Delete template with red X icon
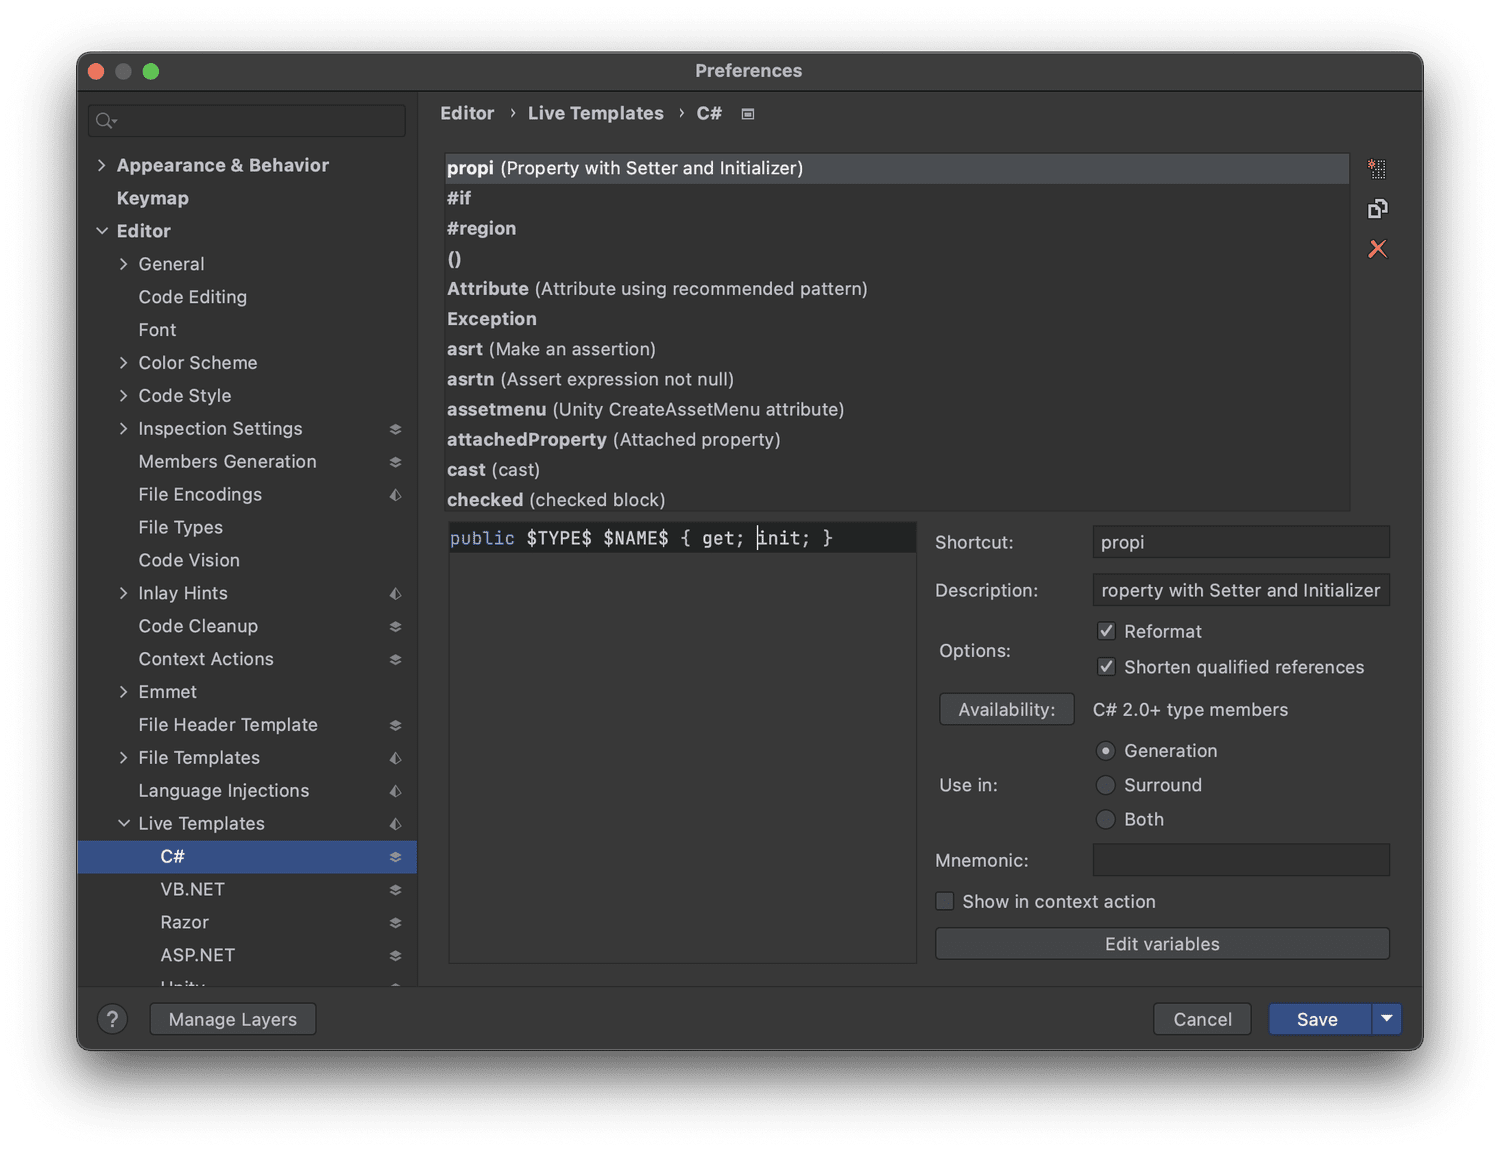This screenshot has width=1500, height=1152. pyautogui.click(x=1377, y=249)
